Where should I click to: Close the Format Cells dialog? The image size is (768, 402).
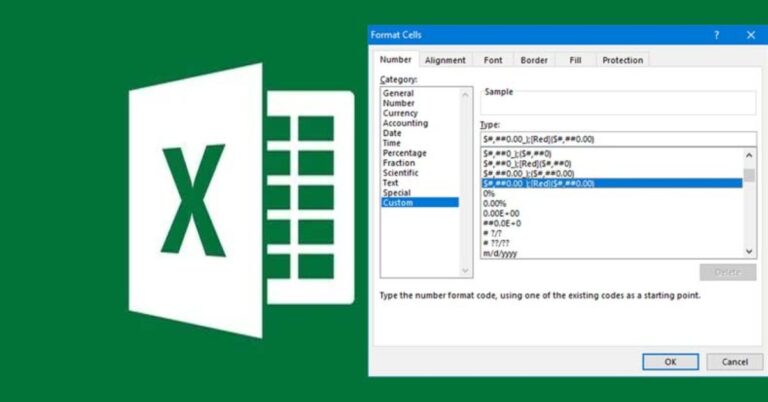click(x=751, y=35)
